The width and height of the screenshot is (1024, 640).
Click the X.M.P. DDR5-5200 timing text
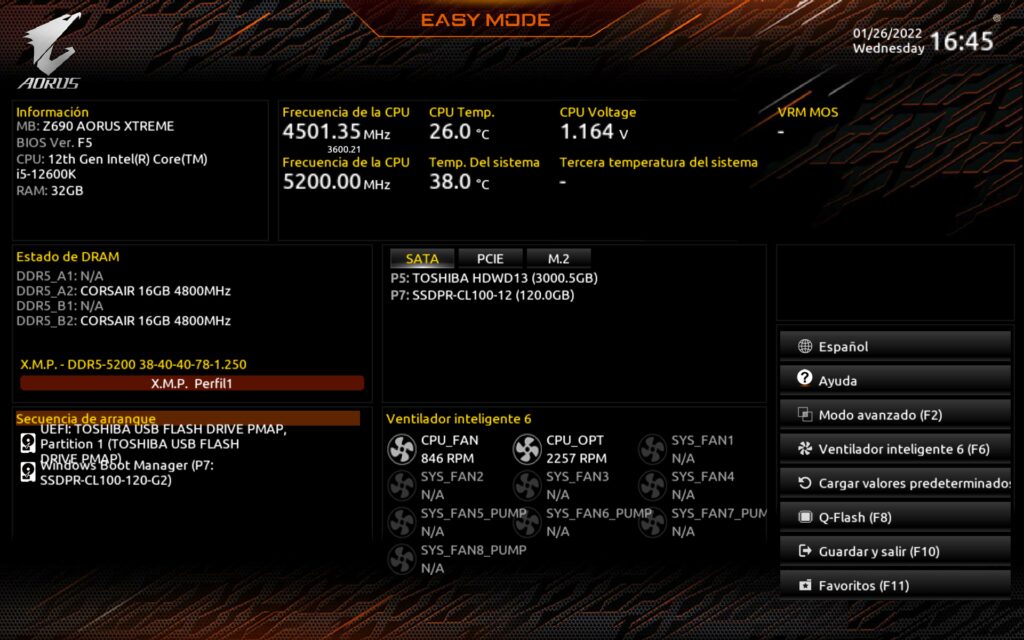click(x=133, y=364)
